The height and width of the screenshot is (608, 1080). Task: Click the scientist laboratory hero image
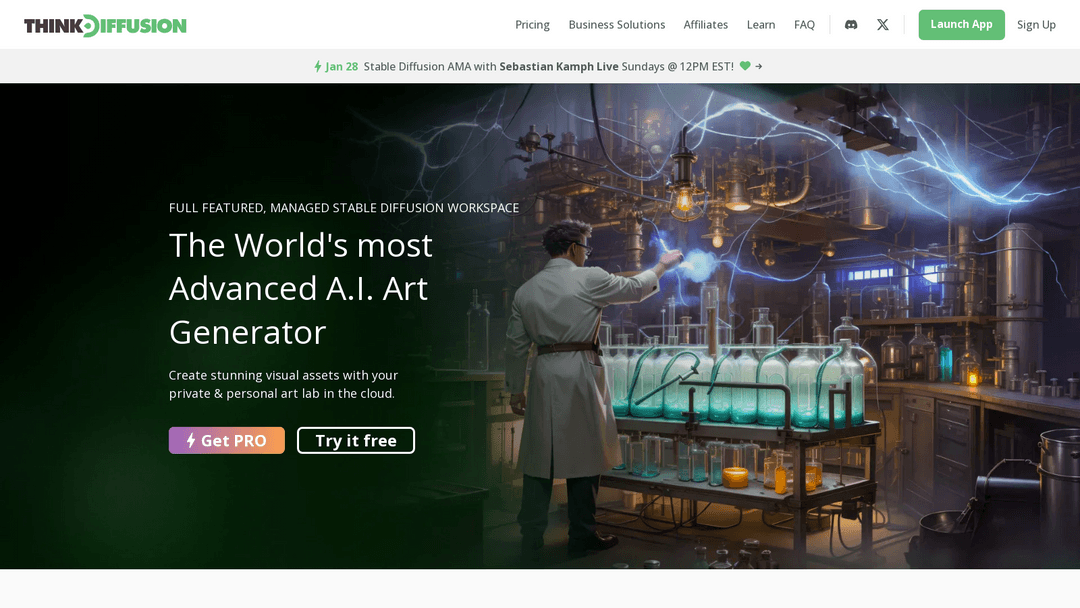pyautogui.click(x=760, y=330)
